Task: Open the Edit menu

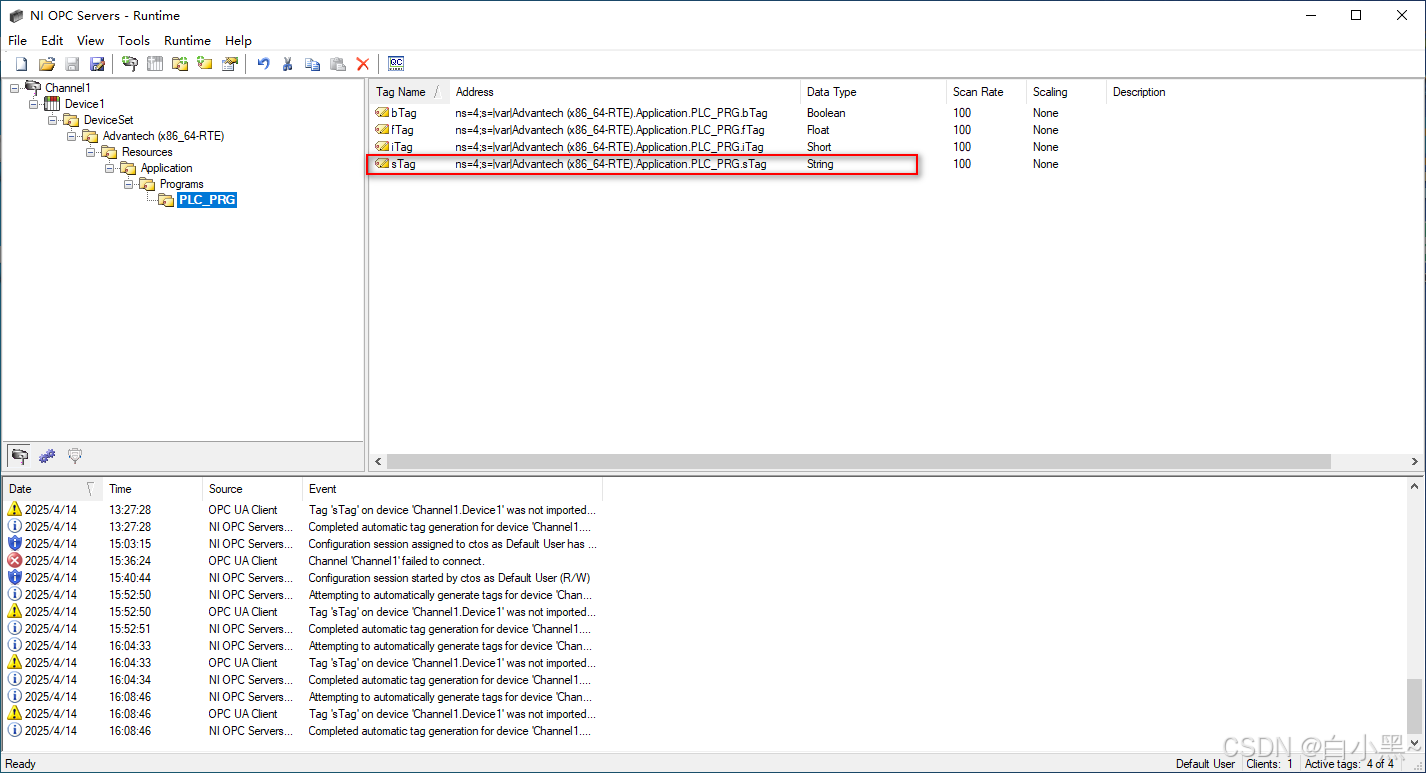Action: (52, 41)
